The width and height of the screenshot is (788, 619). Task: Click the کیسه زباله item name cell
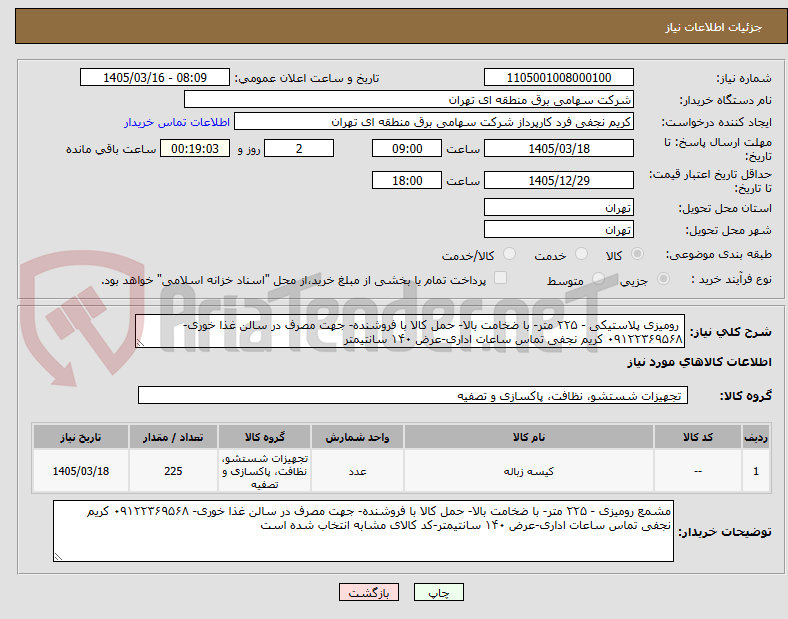click(x=529, y=471)
